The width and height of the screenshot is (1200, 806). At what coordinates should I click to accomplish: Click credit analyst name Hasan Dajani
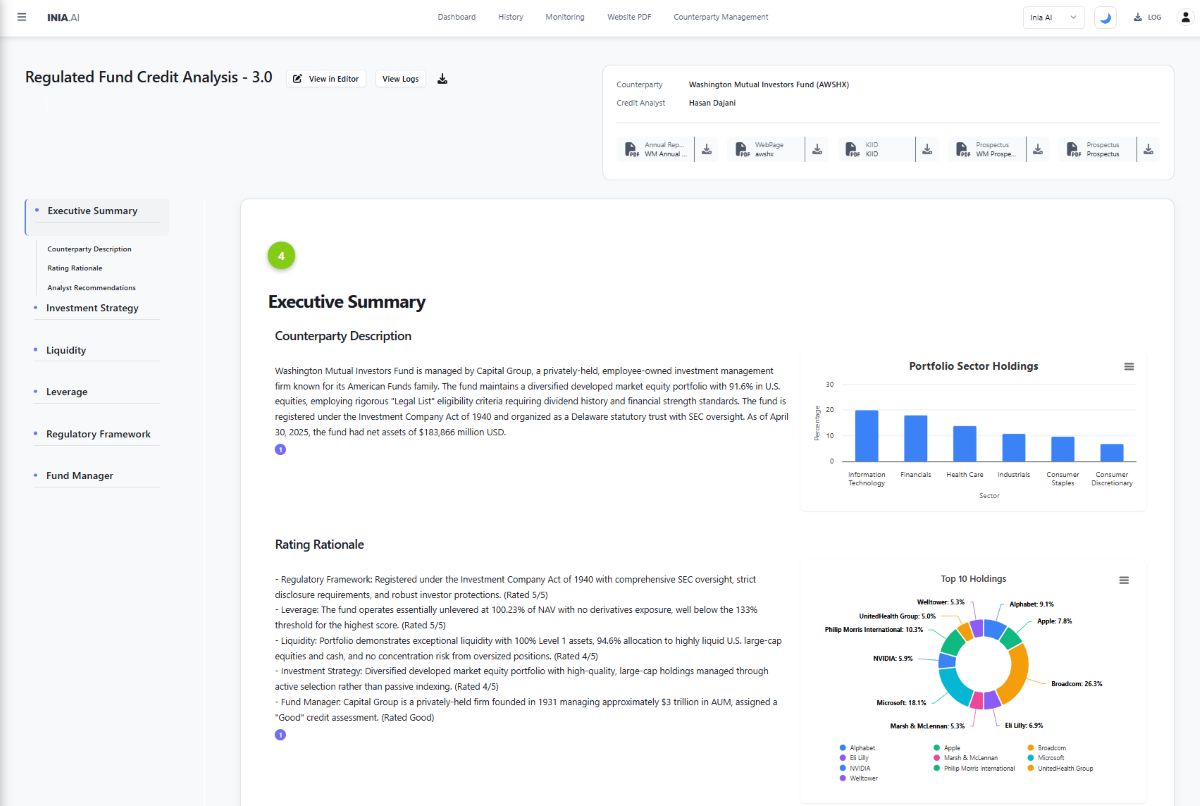pos(711,103)
